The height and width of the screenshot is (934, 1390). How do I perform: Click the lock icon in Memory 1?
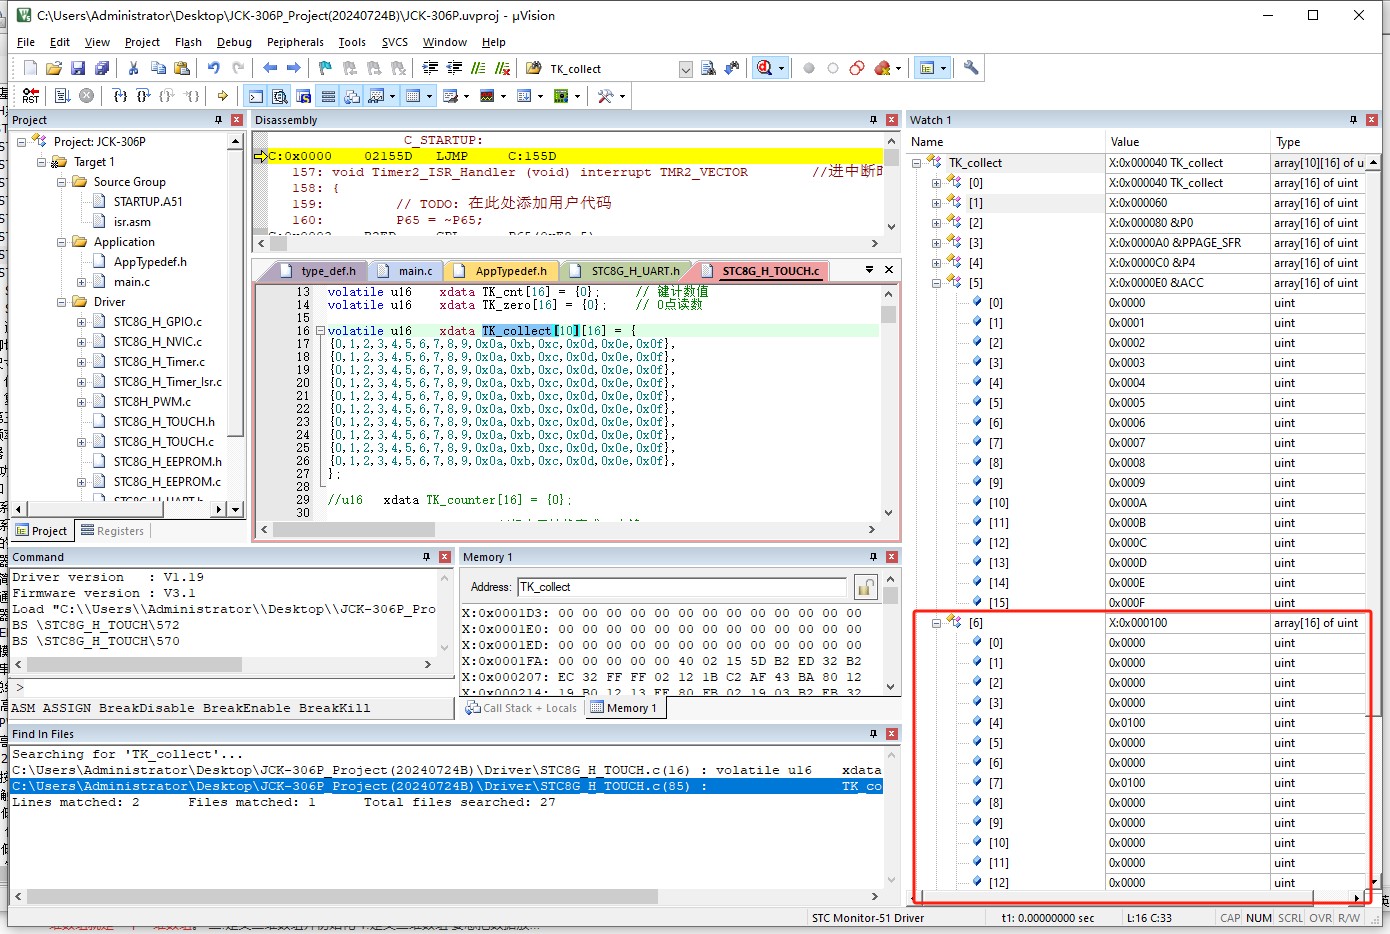click(x=865, y=587)
